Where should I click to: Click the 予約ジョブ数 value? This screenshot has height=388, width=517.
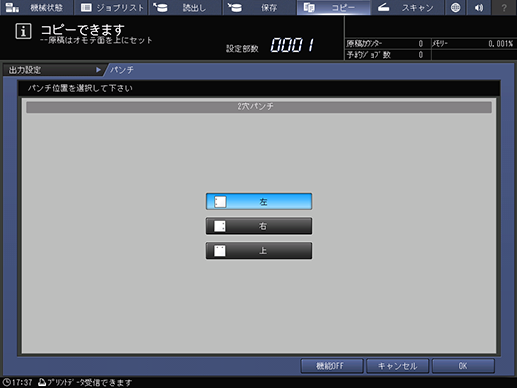pyautogui.click(x=421, y=55)
